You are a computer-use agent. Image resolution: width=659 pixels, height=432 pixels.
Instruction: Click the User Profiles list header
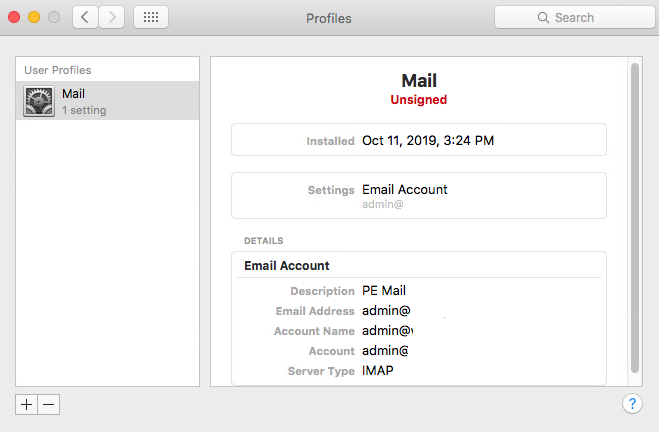[x=58, y=70]
